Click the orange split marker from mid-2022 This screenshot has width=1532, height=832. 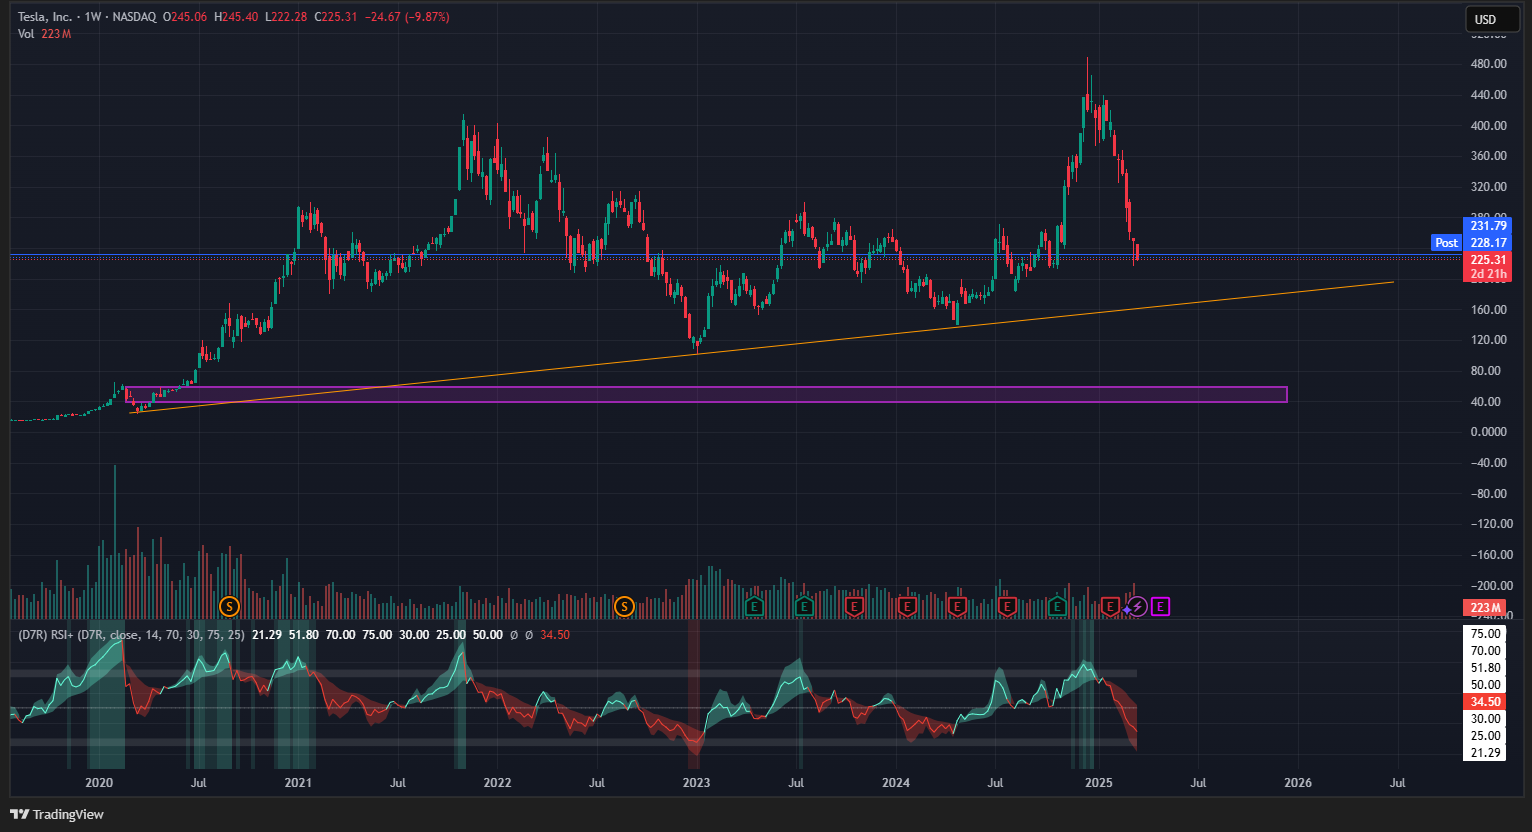624,606
